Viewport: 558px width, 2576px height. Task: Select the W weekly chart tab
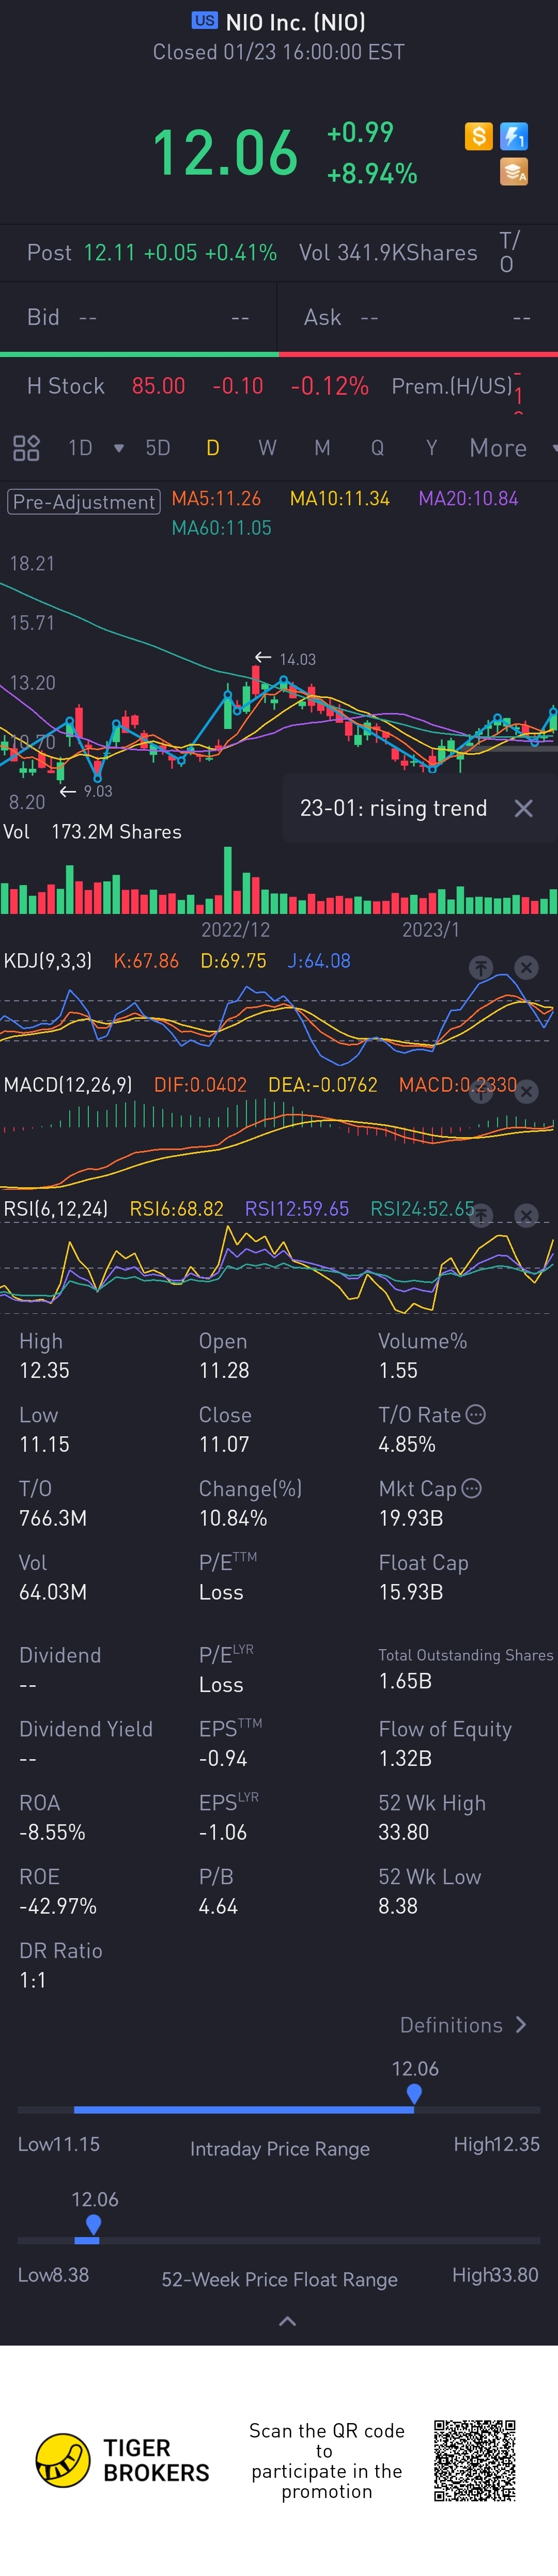[x=267, y=448]
